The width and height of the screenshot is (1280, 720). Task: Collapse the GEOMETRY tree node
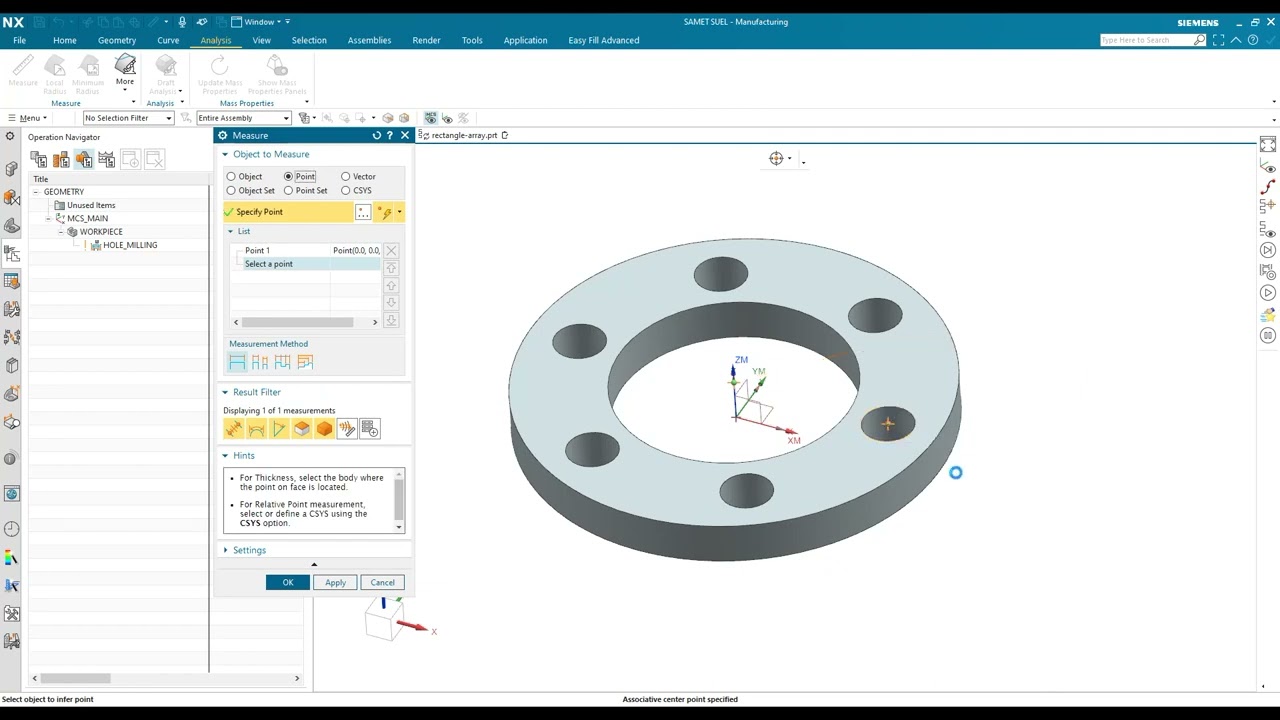click(x=36, y=192)
